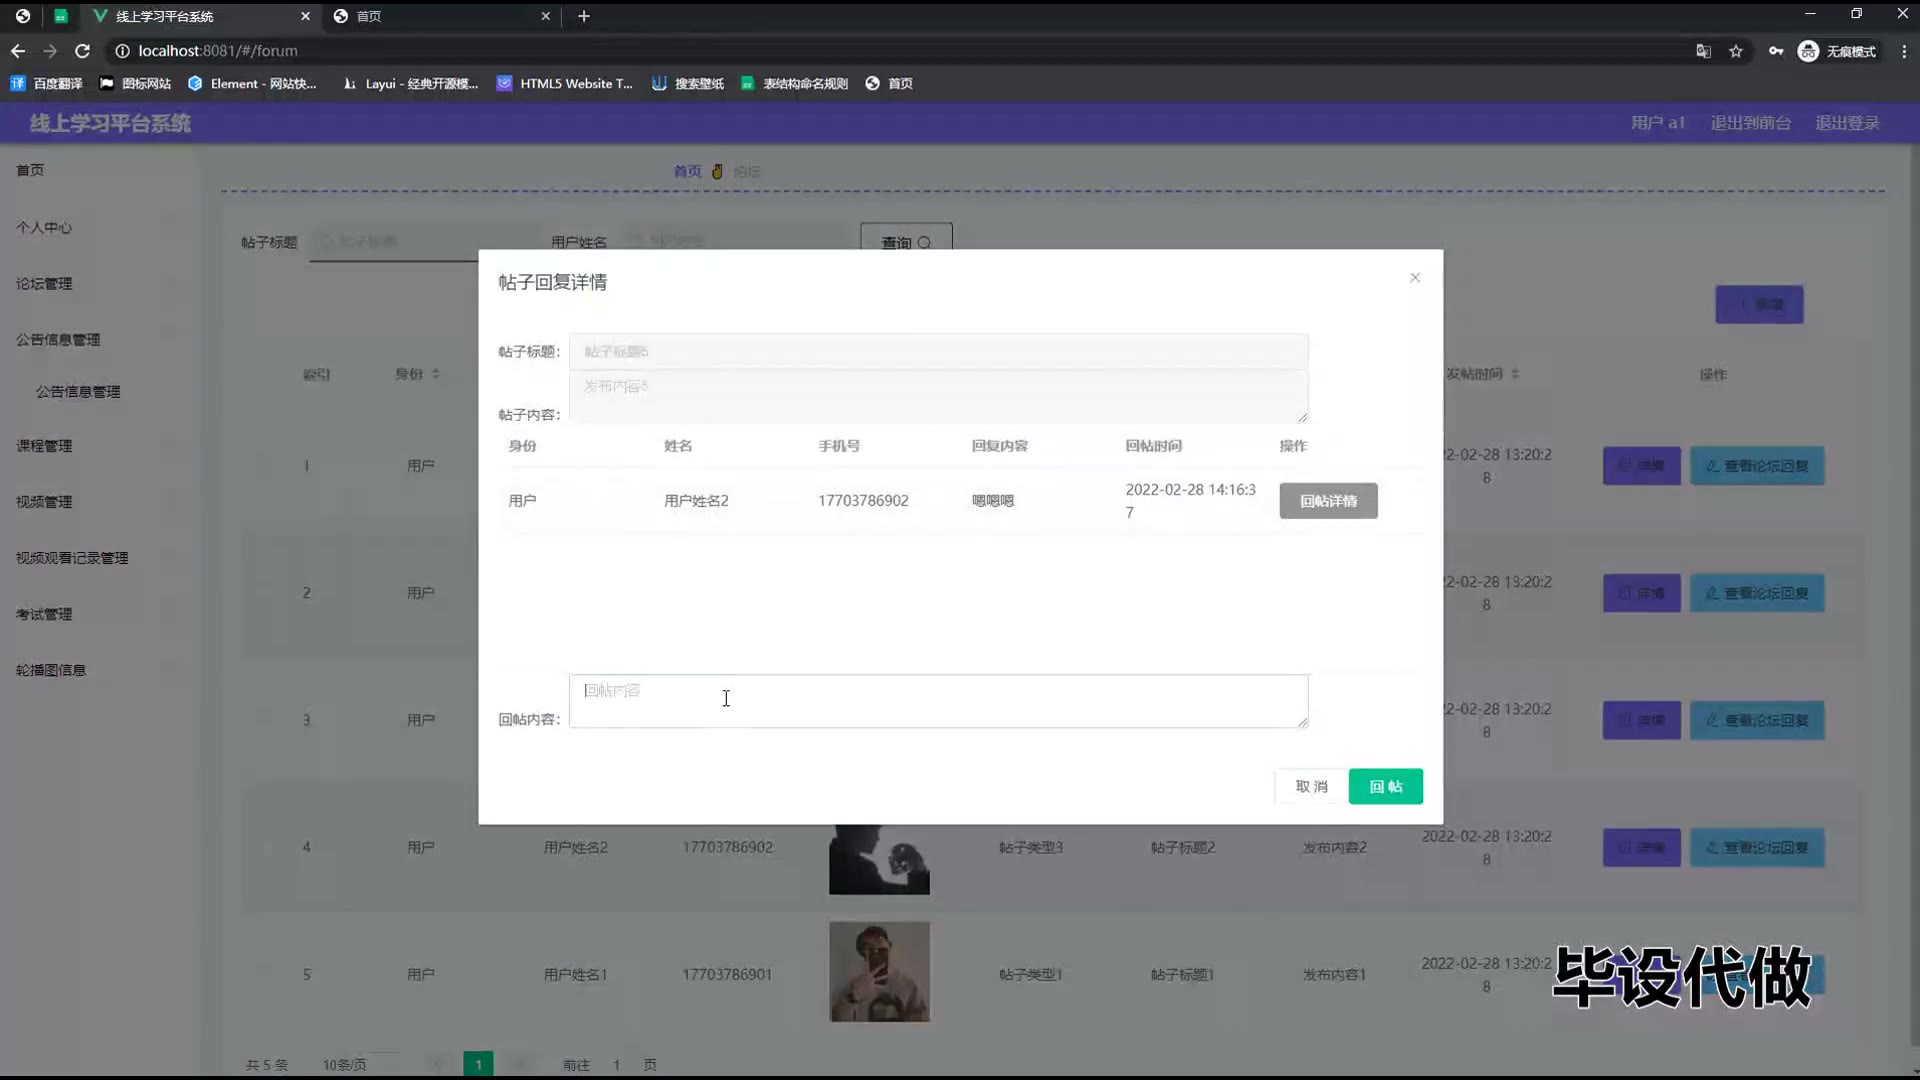Go back in browser history
The image size is (1920, 1080).
[x=18, y=51]
